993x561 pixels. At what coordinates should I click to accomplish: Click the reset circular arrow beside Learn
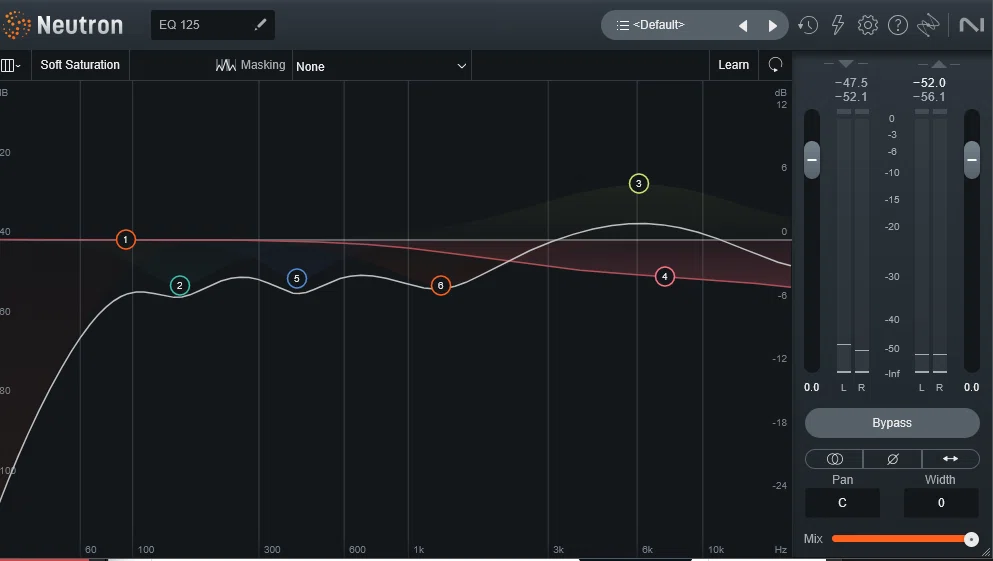click(775, 65)
